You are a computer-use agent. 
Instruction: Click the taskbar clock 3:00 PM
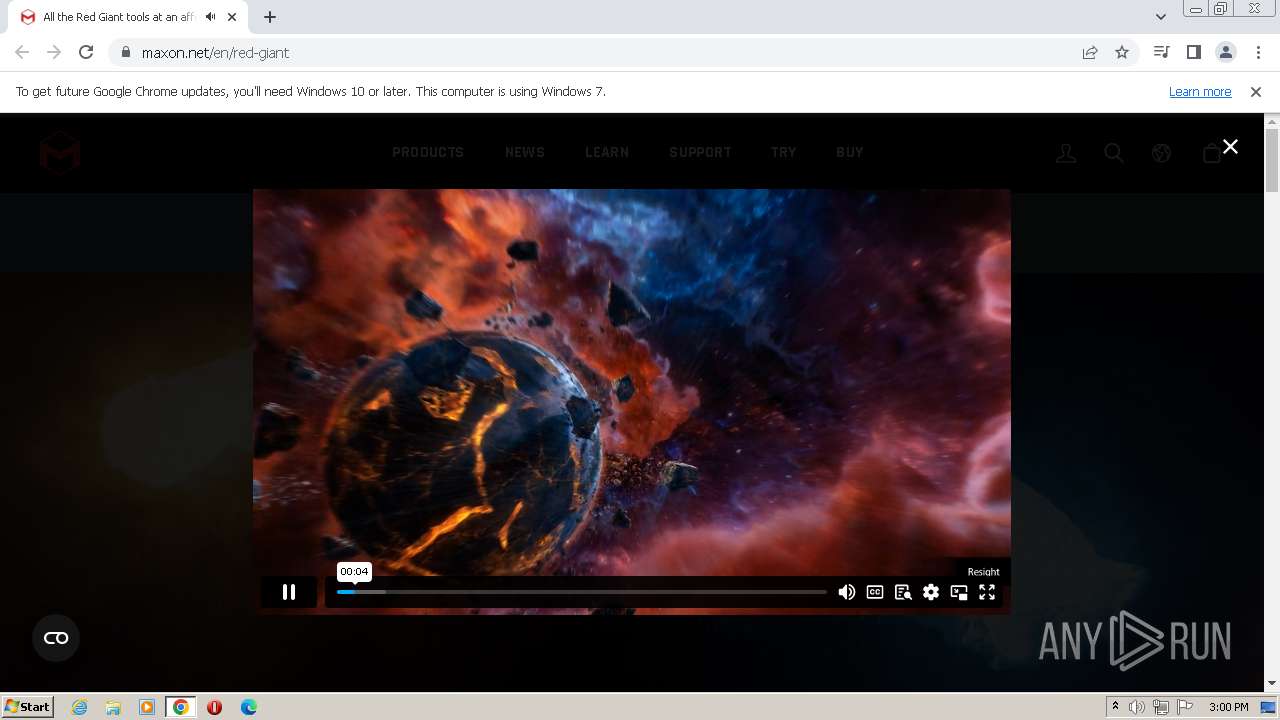[1228, 707]
